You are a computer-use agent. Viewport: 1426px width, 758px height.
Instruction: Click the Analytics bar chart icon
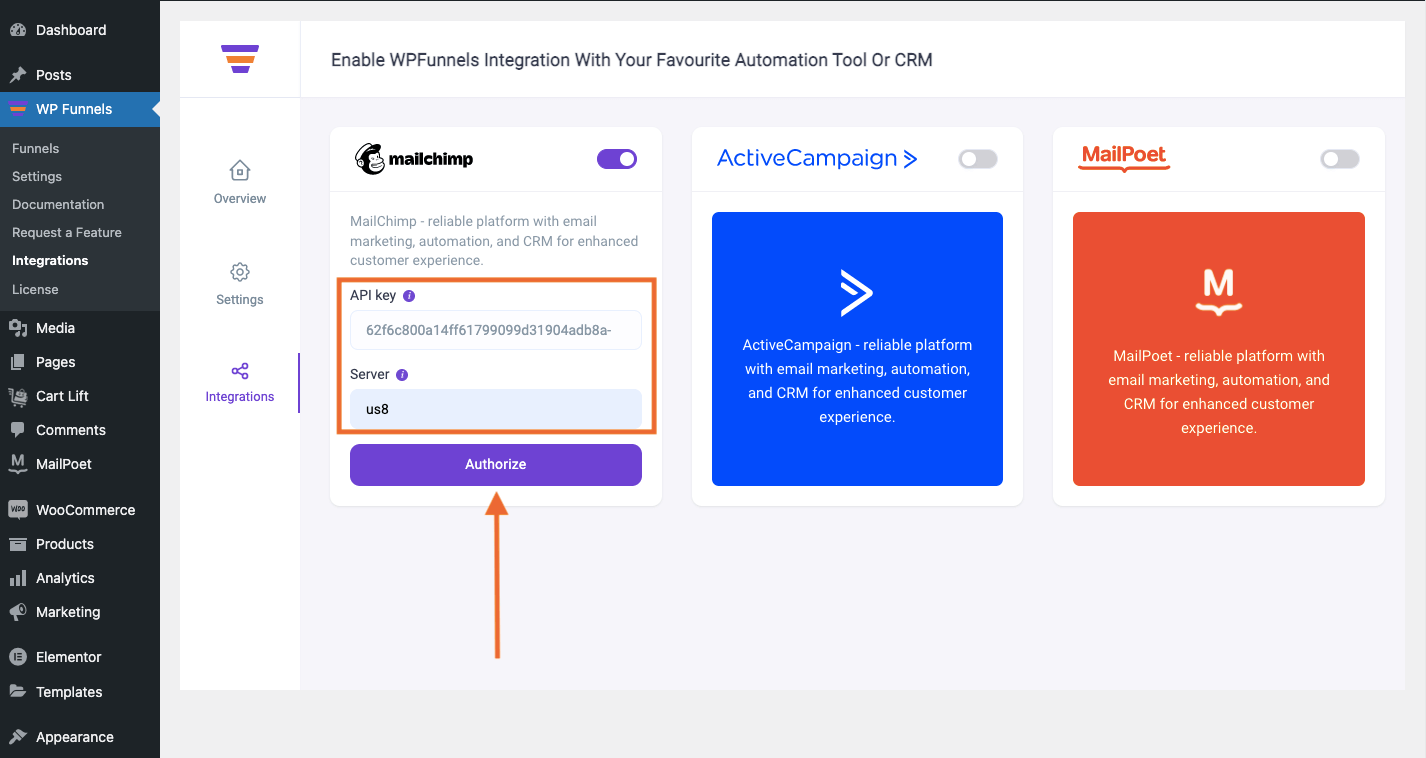[18, 578]
